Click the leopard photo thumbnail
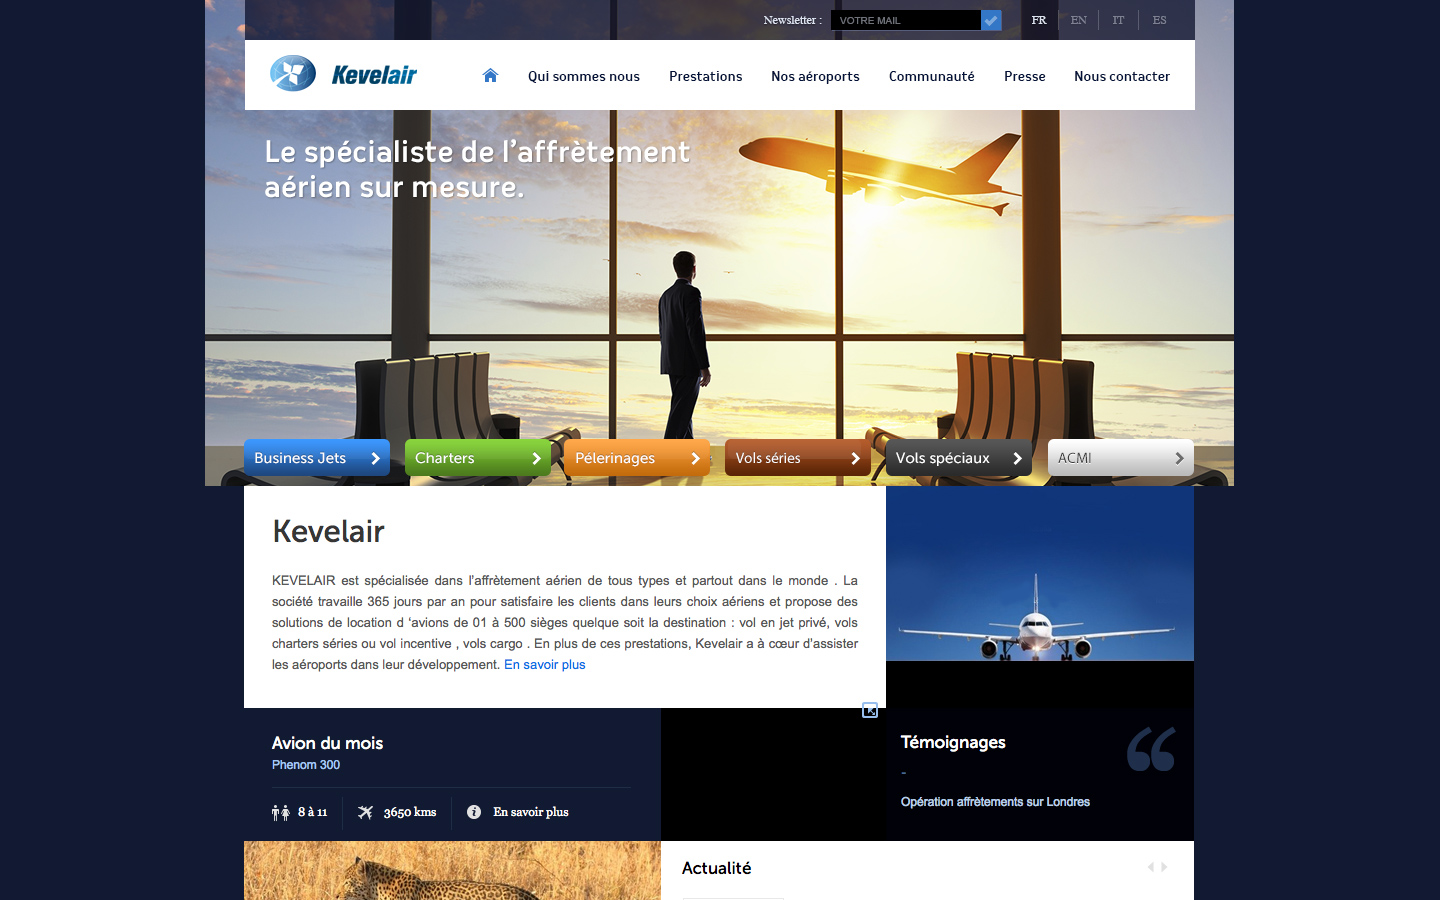The height and width of the screenshot is (900, 1440). coord(452,870)
